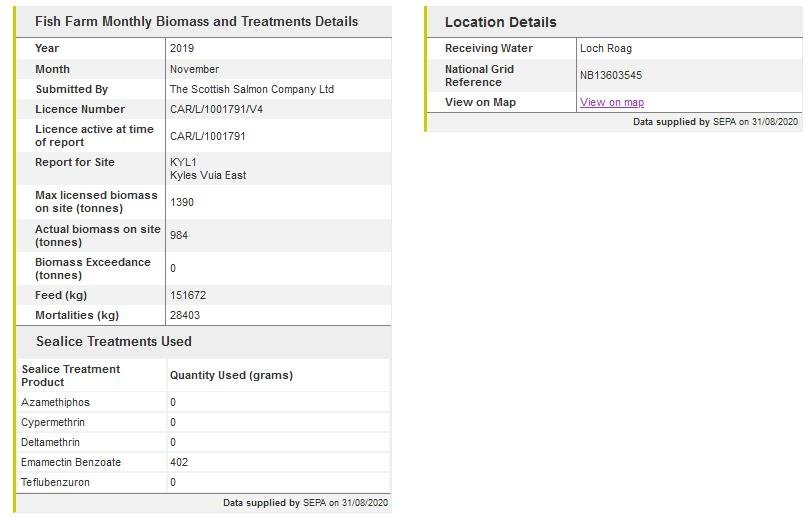Open the View on map link
Image resolution: width=811 pixels, height=518 pixels.
point(611,102)
